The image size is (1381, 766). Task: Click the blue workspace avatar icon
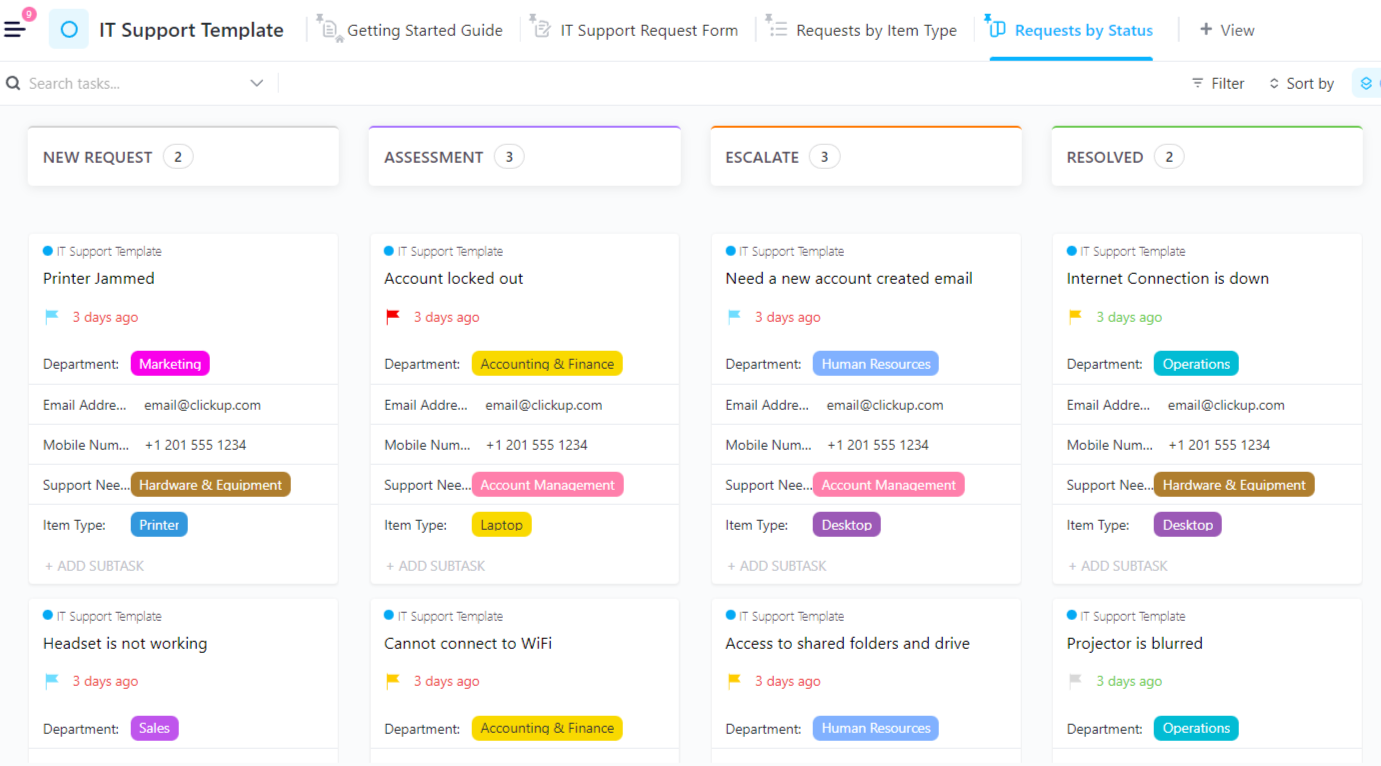[67, 28]
